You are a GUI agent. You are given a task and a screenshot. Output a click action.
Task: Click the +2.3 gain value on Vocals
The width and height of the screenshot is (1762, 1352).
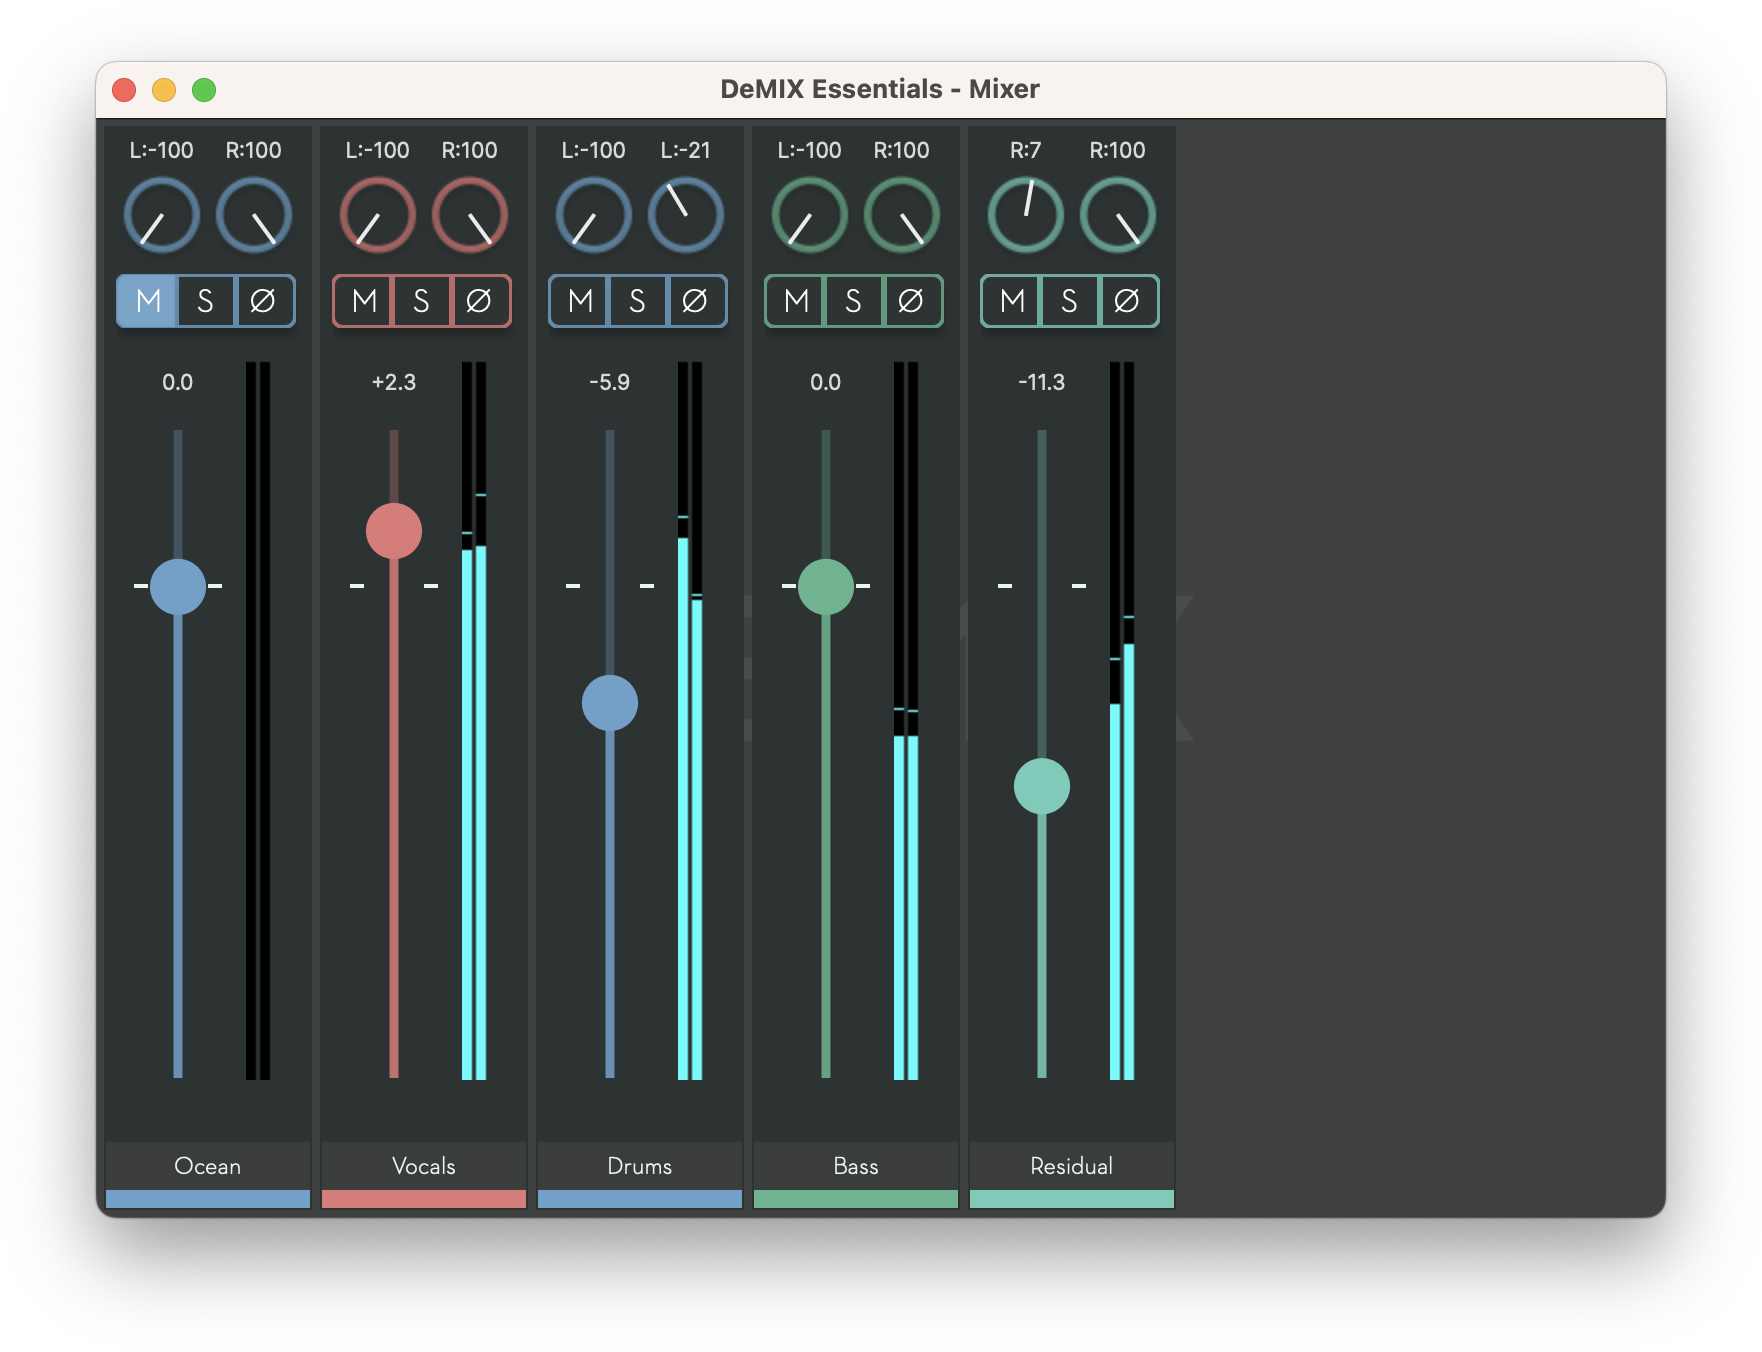click(x=394, y=381)
